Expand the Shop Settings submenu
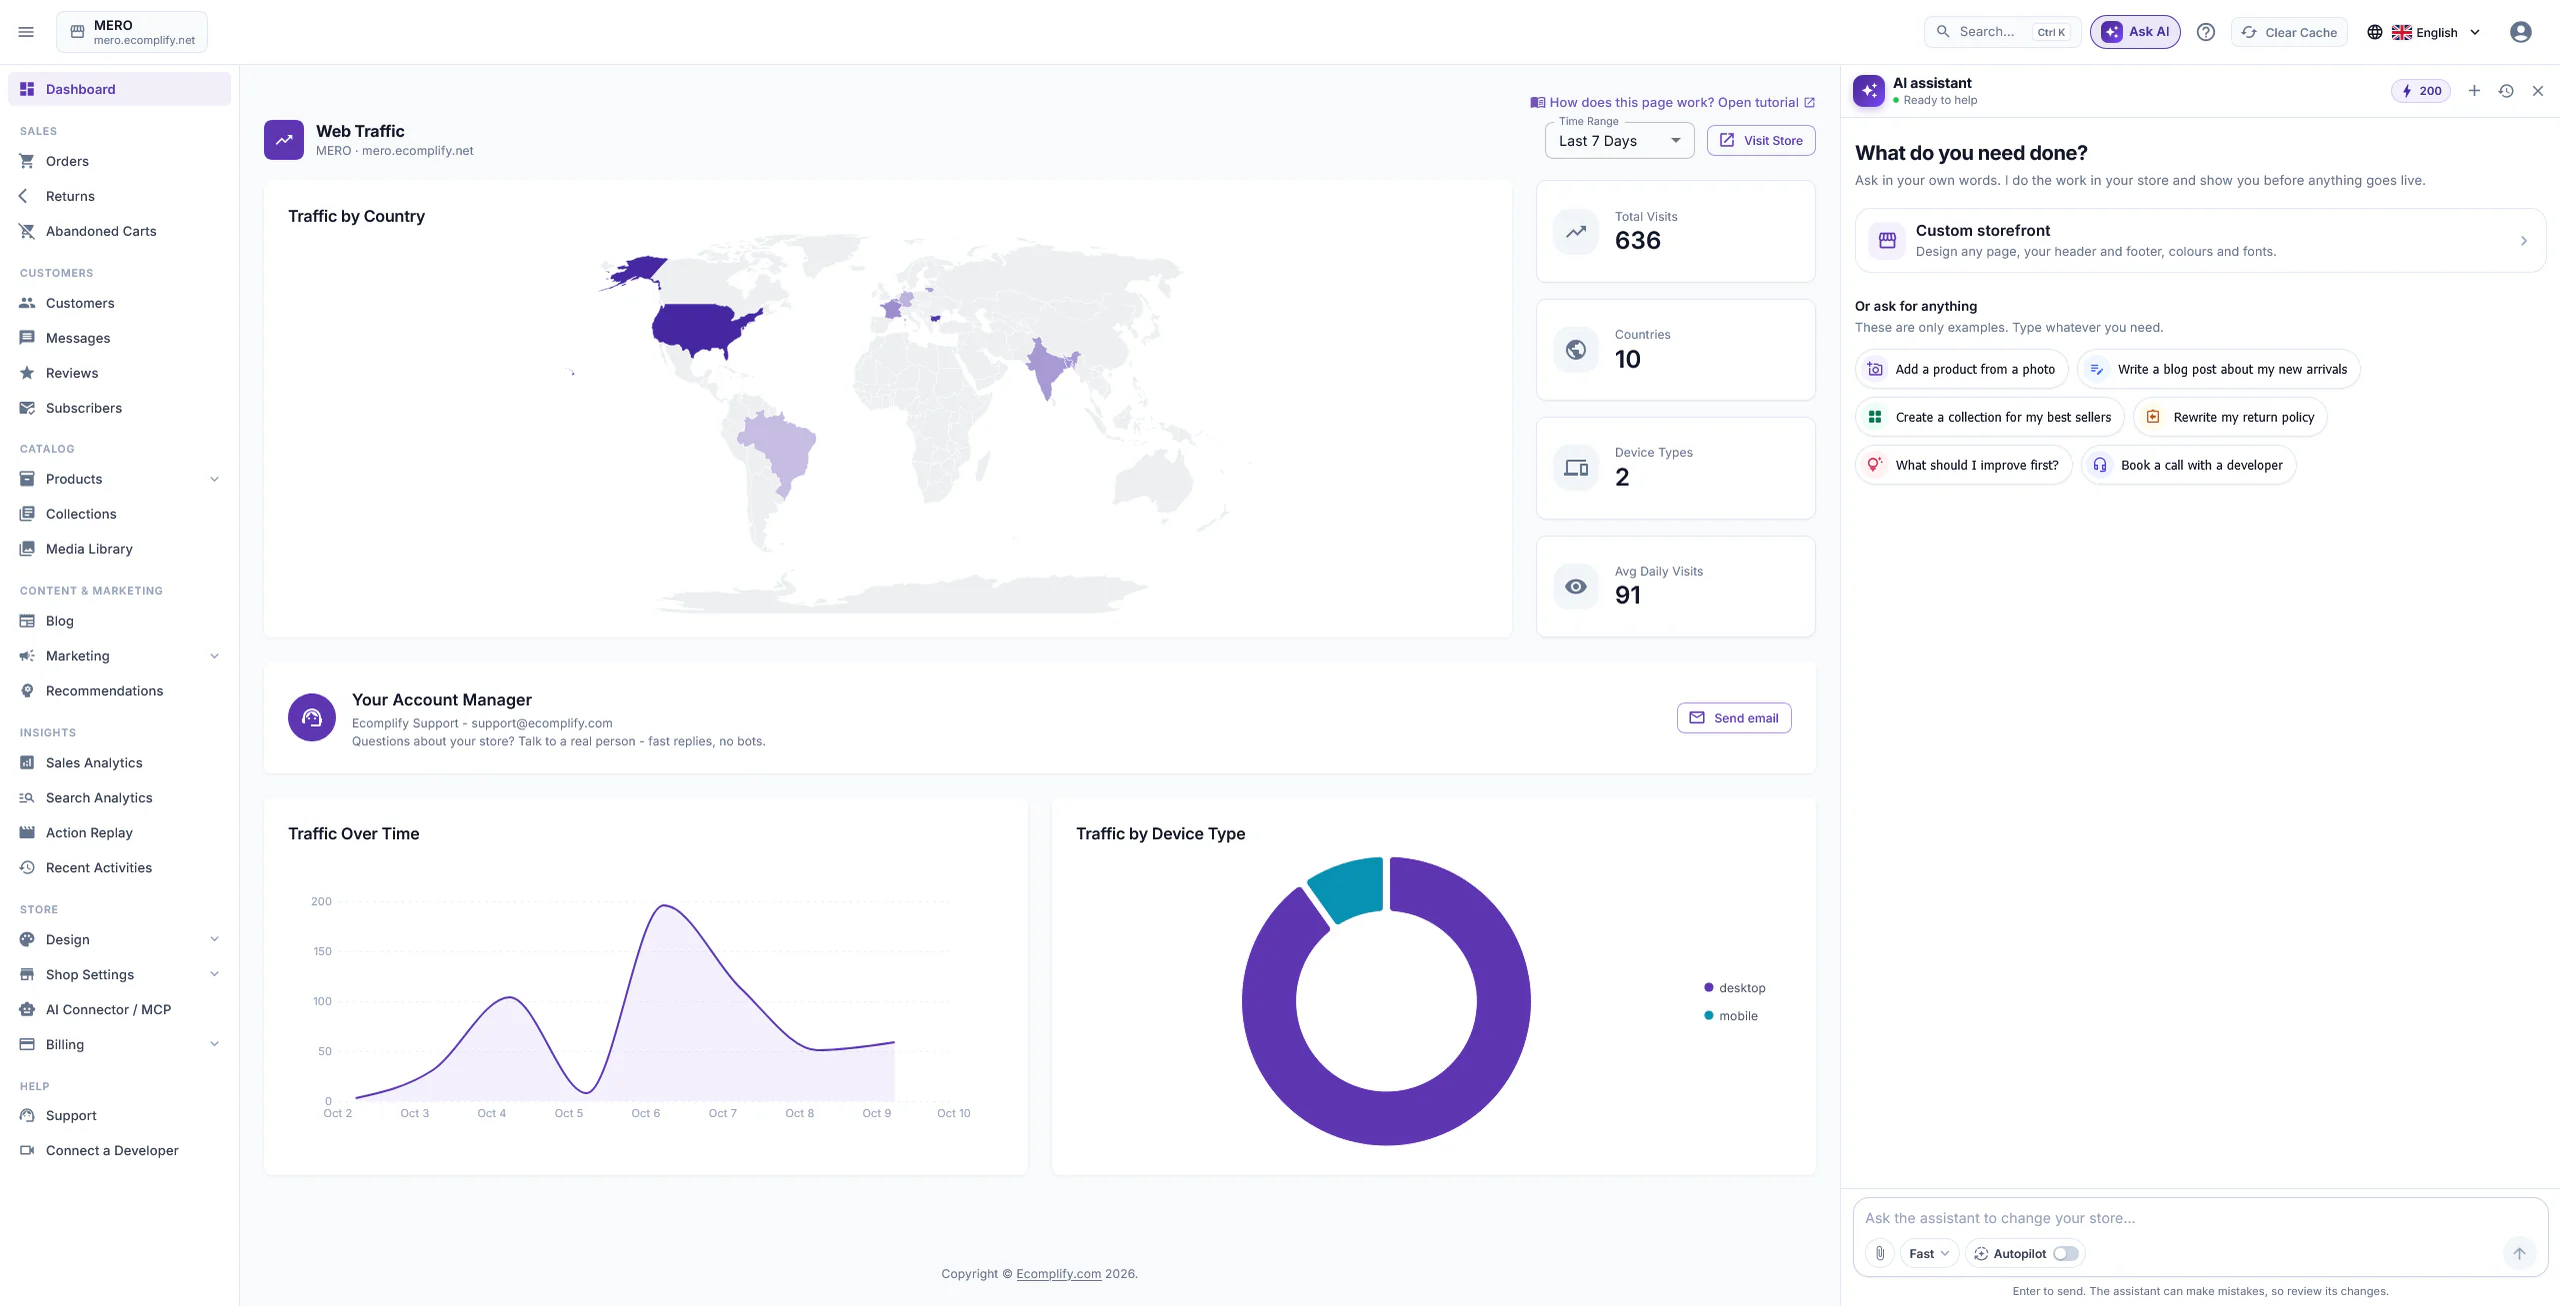Screen dimensions: 2560x1306 click(214, 974)
